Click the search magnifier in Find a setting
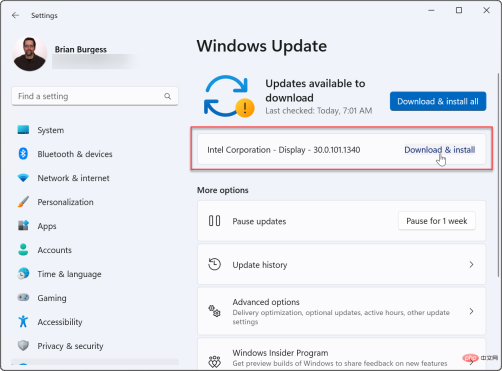Viewport: 502px width, 371px height. 168,96
